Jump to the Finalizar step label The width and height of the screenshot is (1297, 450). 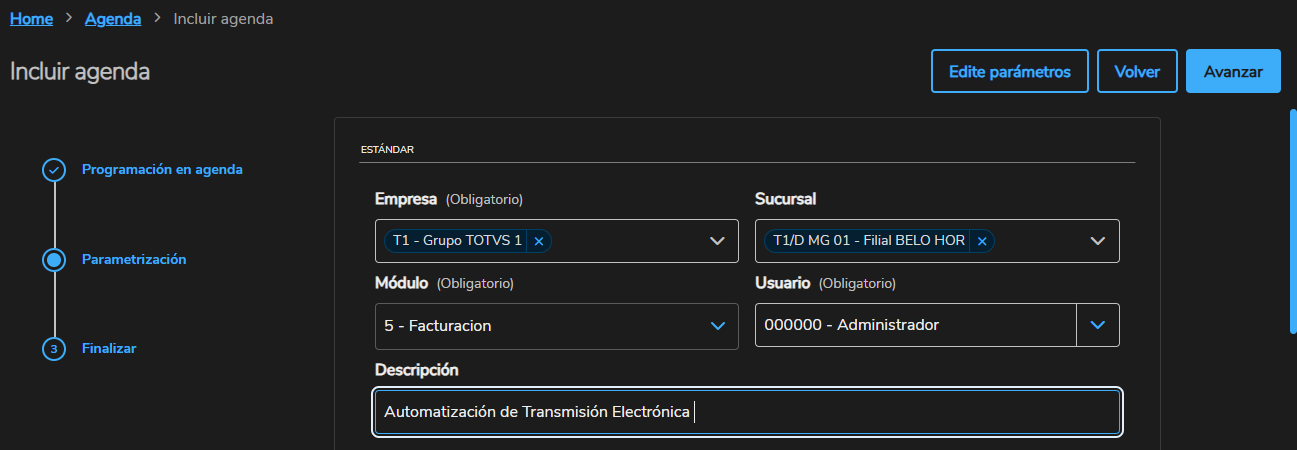109,349
